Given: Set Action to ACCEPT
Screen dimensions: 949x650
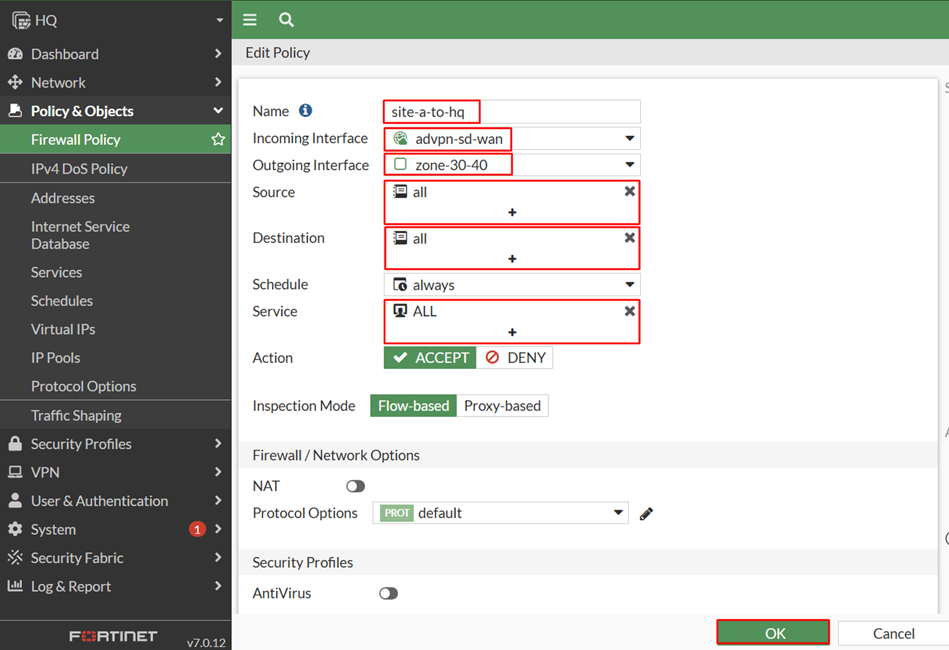Looking at the screenshot, I should 430,358.
